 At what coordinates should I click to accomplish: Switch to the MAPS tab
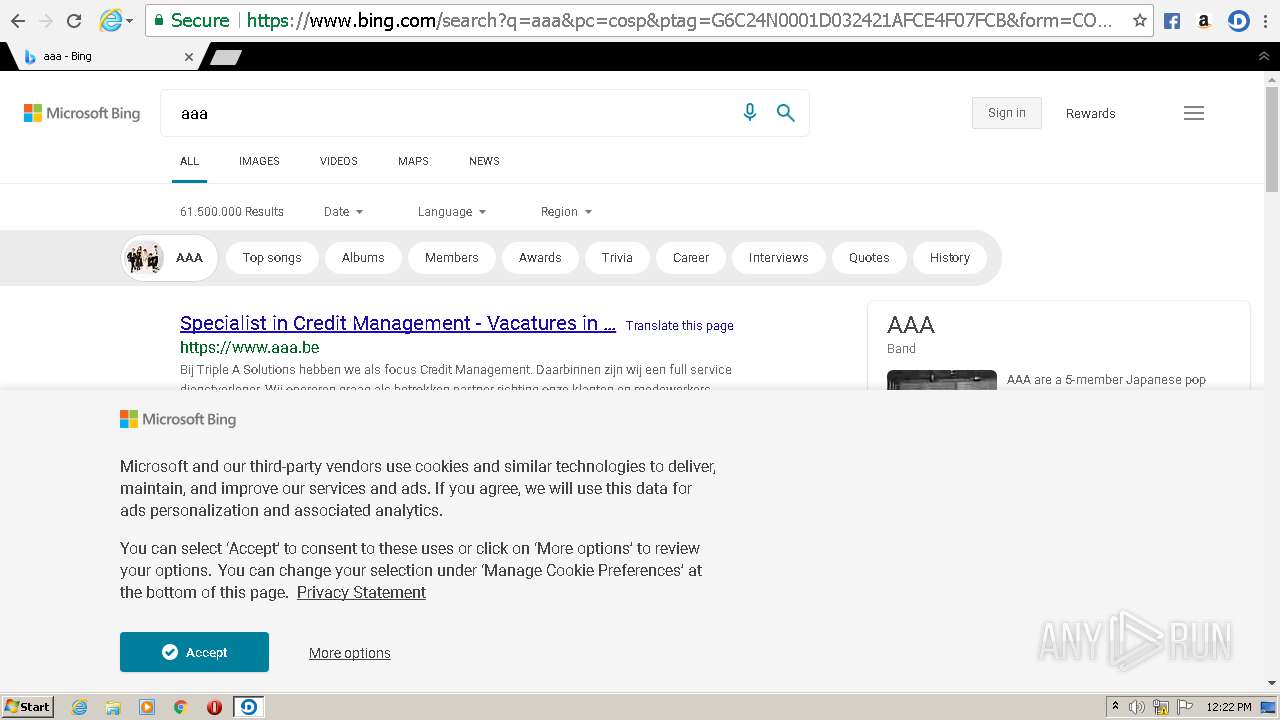coord(413,161)
